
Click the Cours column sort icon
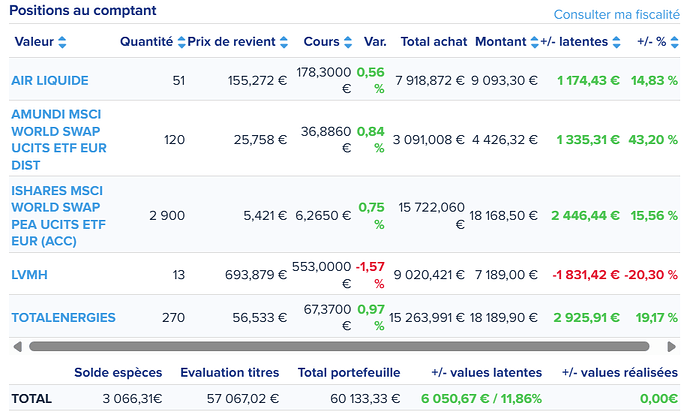coord(346,42)
